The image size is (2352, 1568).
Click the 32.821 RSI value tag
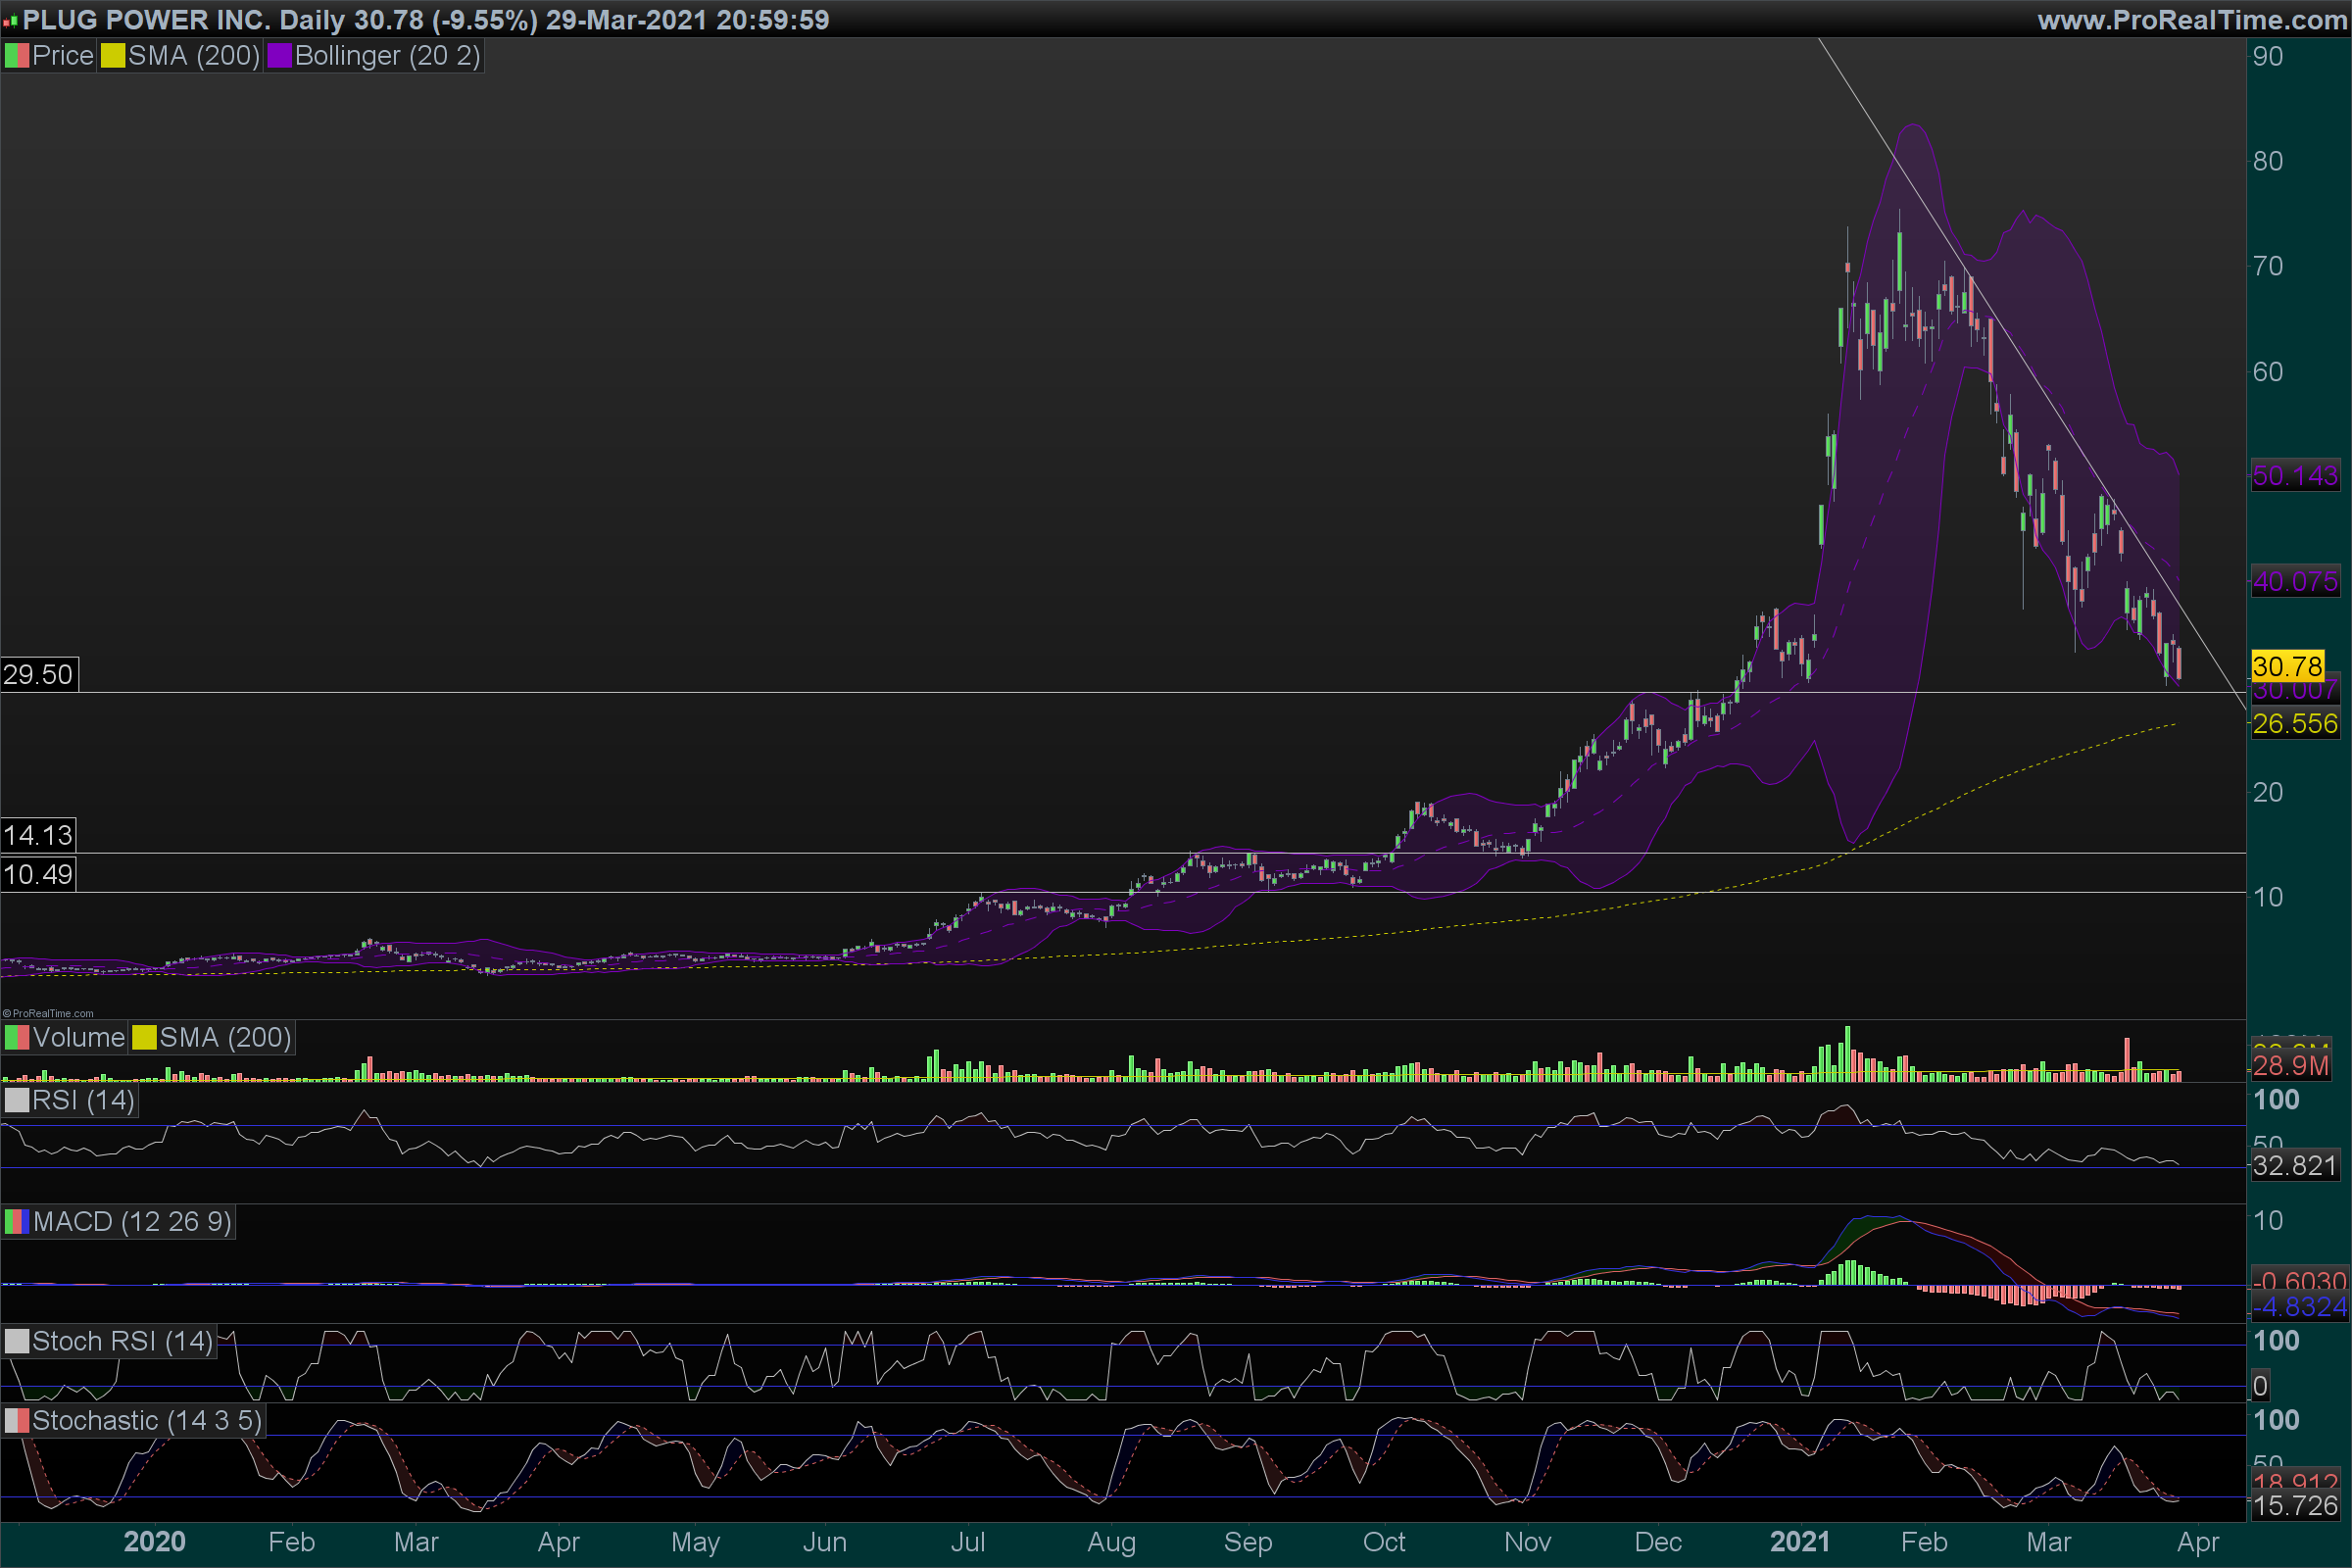point(2294,1166)
